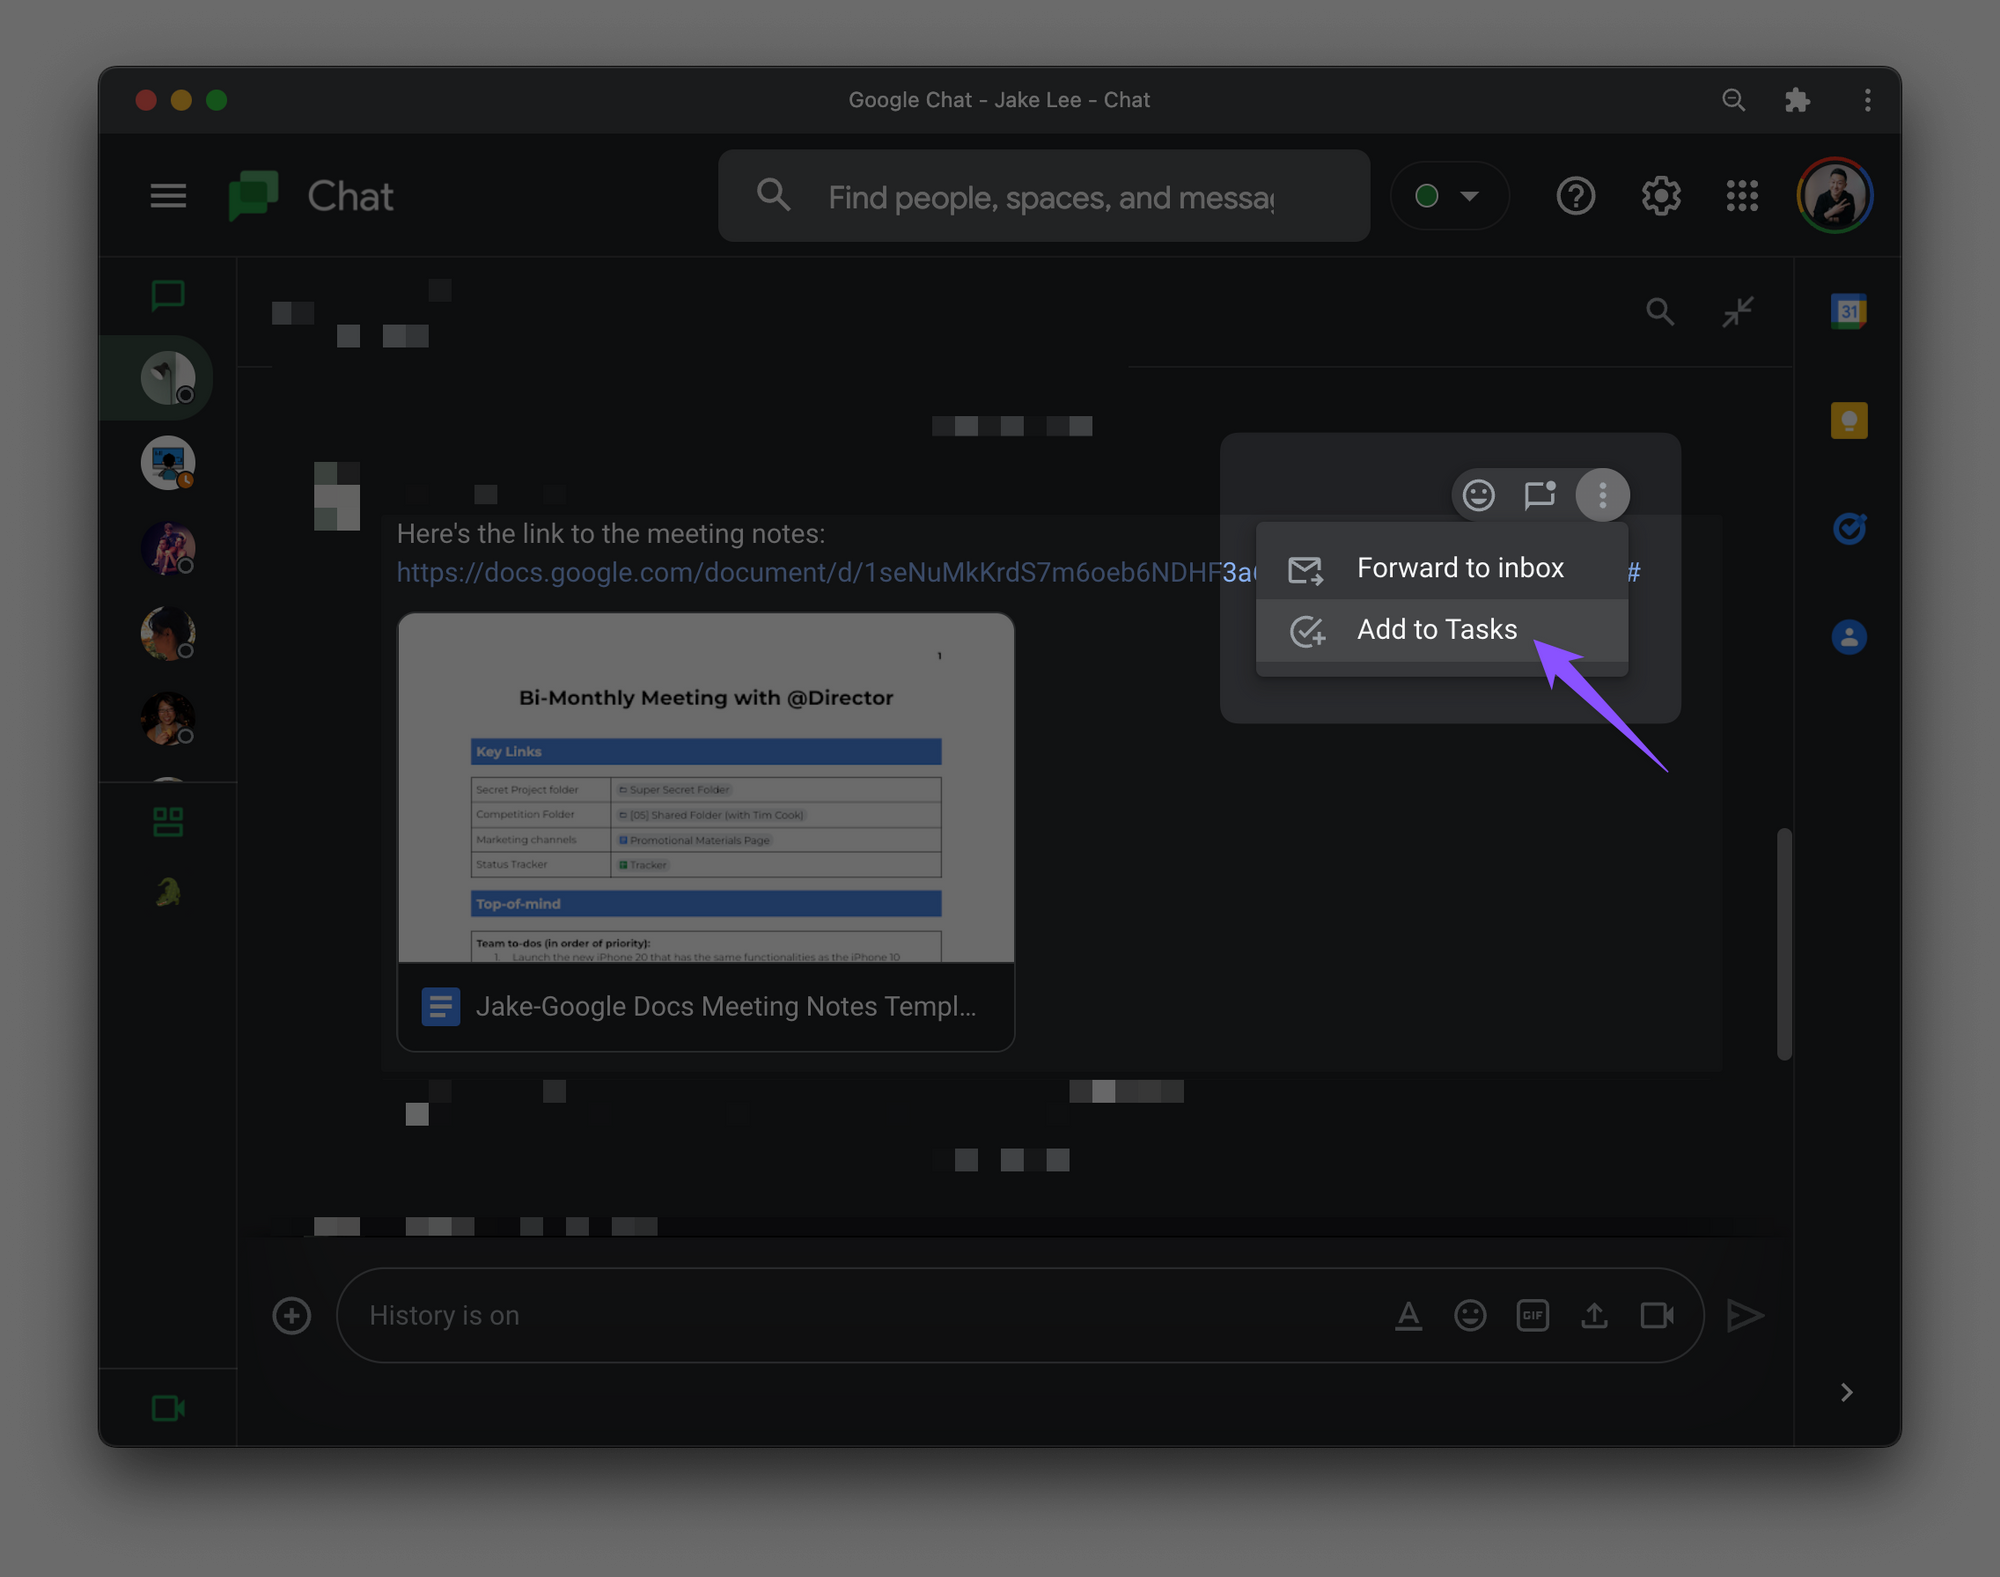Screen dimensions: 2000x1577
Task: Open Google Keep side panel icon
Action: coord(1848,421)
